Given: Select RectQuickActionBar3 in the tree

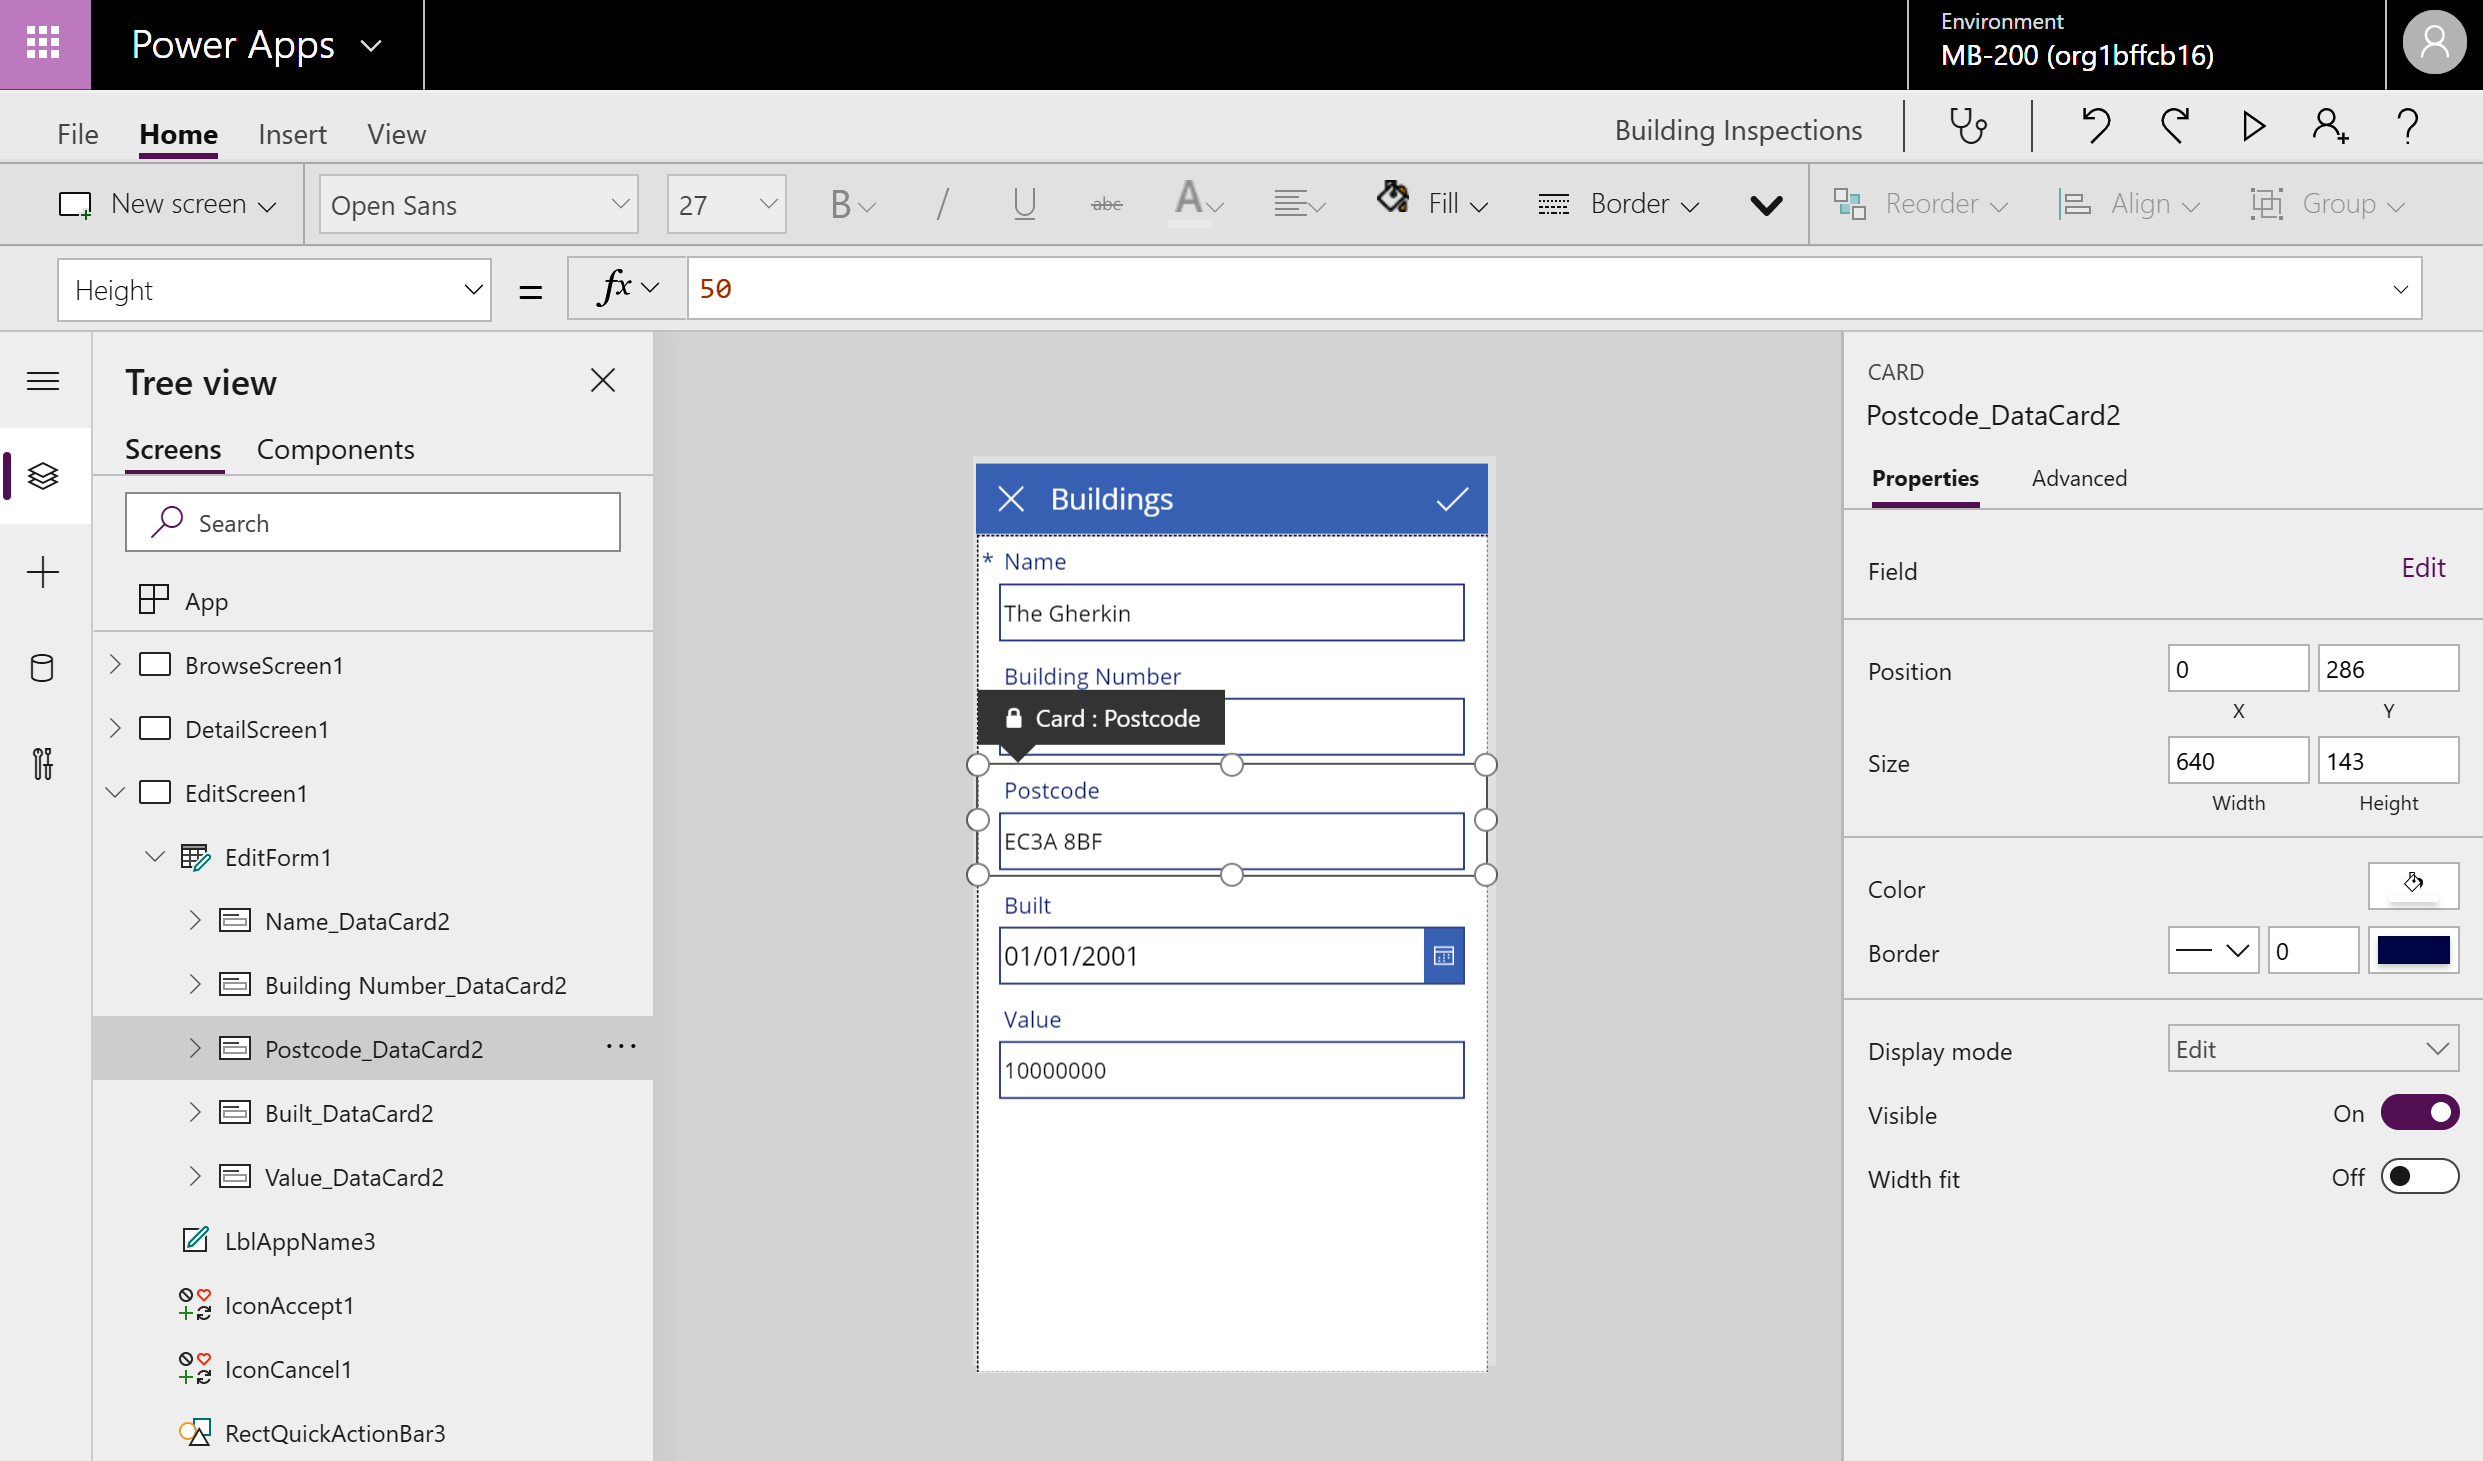Looking at the screenshot, I should (x=335, y=1433).
